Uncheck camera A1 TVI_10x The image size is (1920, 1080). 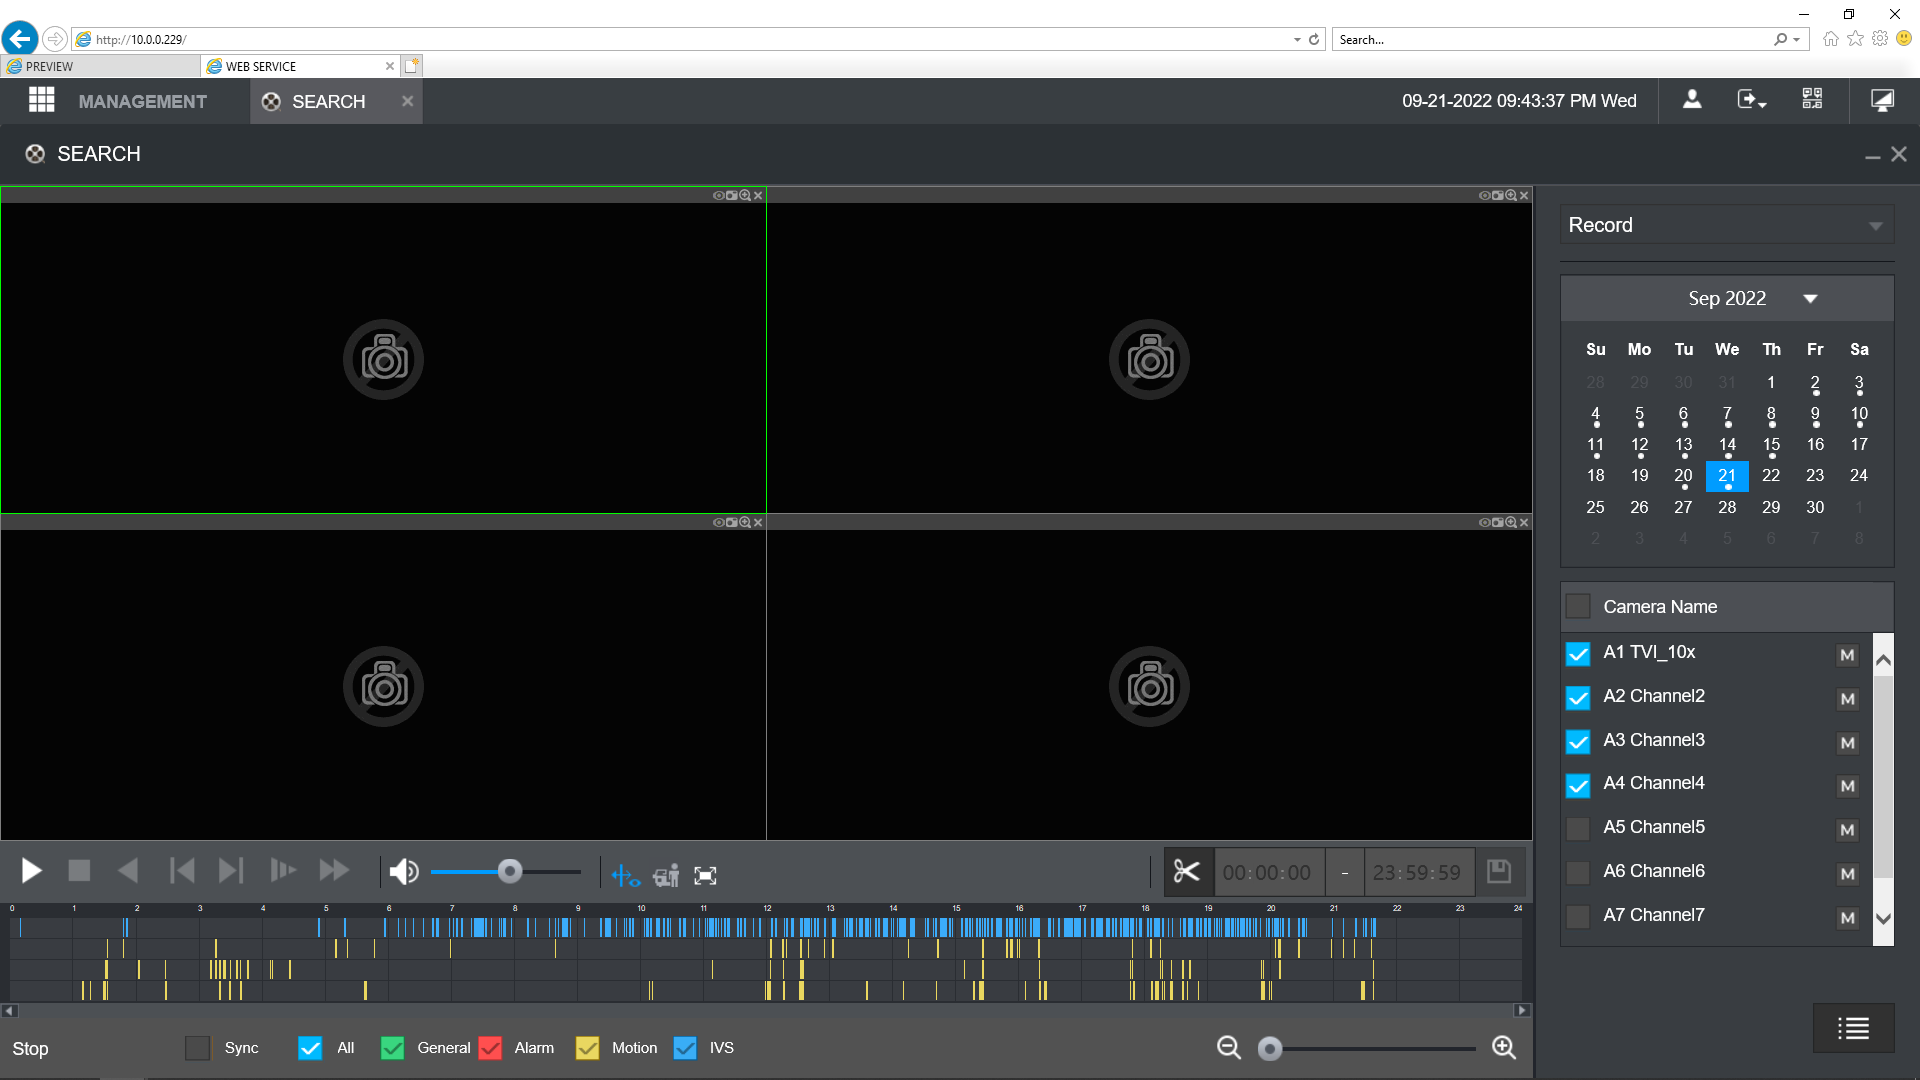1578,654
